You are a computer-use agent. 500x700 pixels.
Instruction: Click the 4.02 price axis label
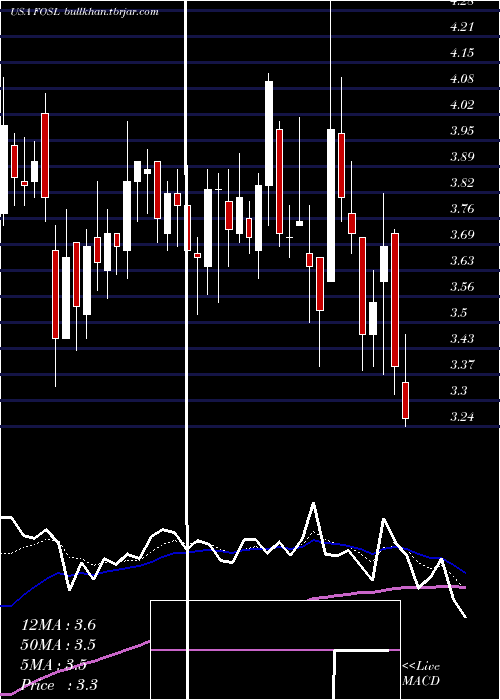click(x=462, y=105)
